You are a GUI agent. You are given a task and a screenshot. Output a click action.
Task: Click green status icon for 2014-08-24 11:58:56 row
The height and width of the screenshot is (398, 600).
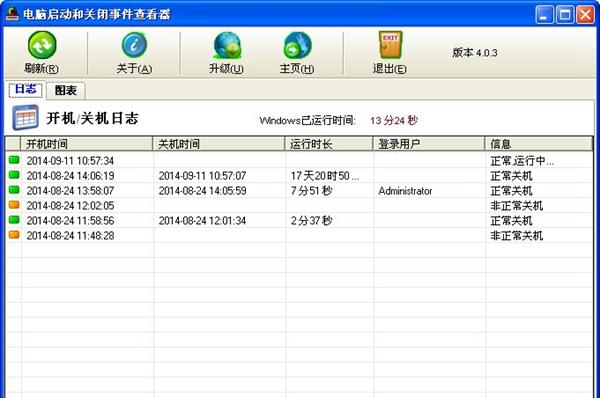(x=14, y=220)
